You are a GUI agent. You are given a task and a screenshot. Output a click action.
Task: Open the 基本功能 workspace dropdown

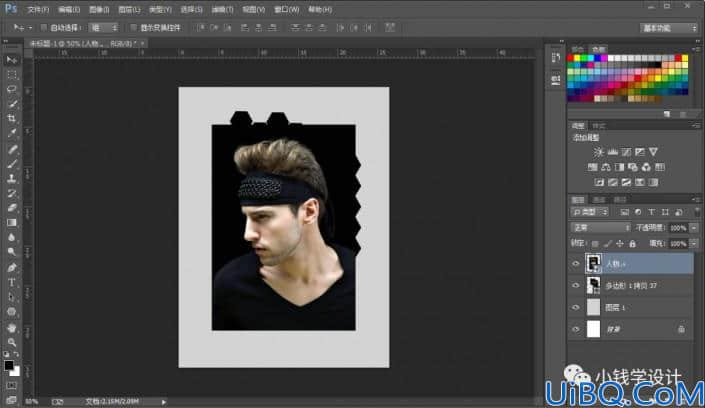(669, 28)
